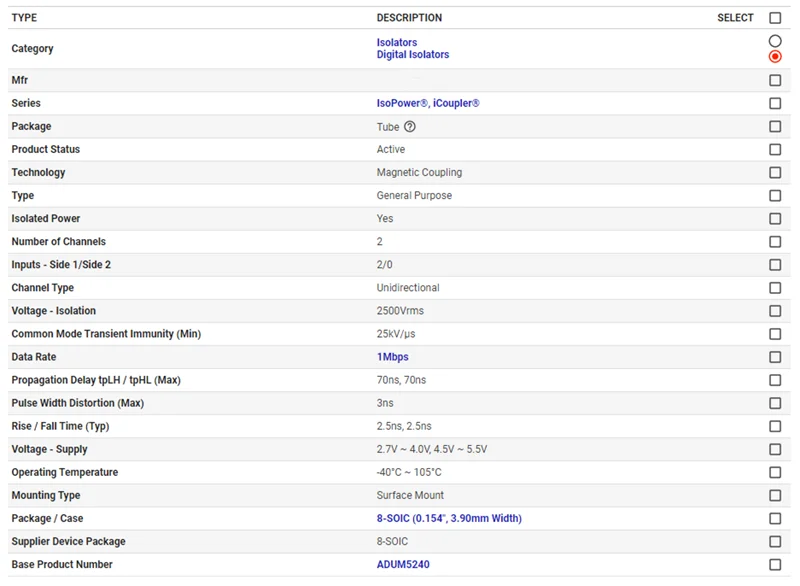Select the Isolators category radio button
The height and width of the screenshot is (586, 800).
[774, 41]
